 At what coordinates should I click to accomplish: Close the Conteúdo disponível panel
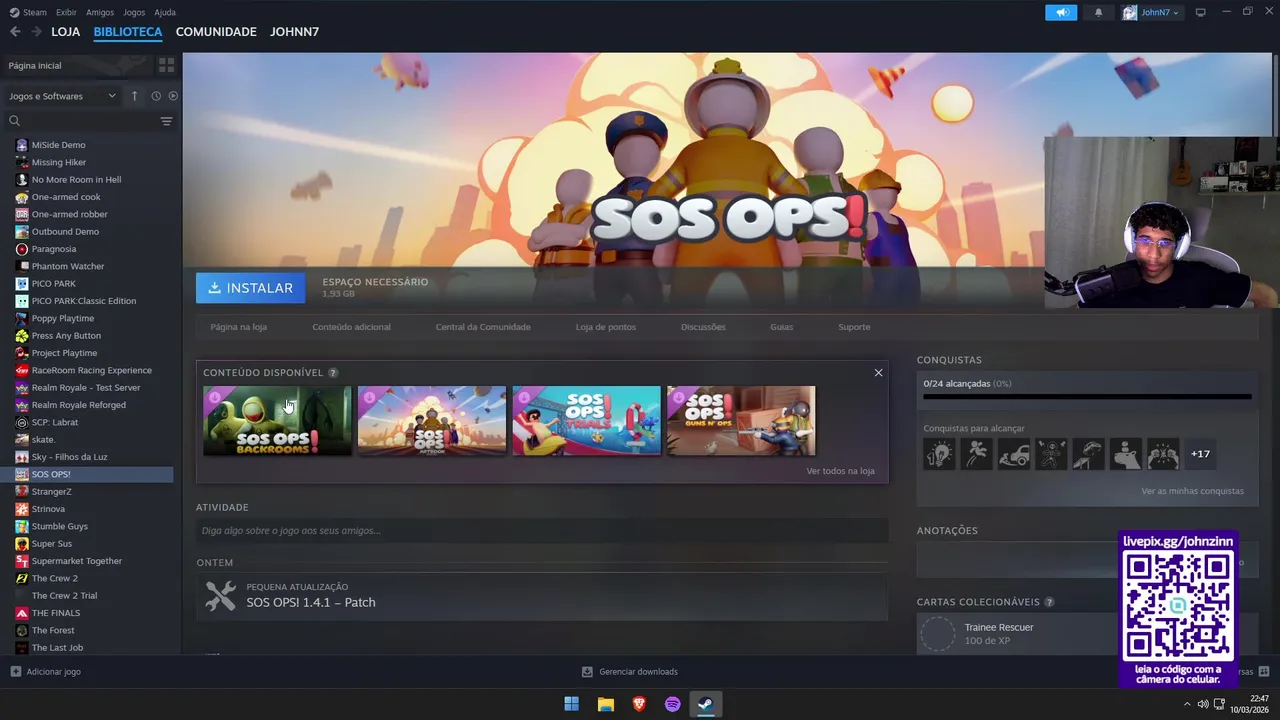pyautogui.click(x=878, y=373)
